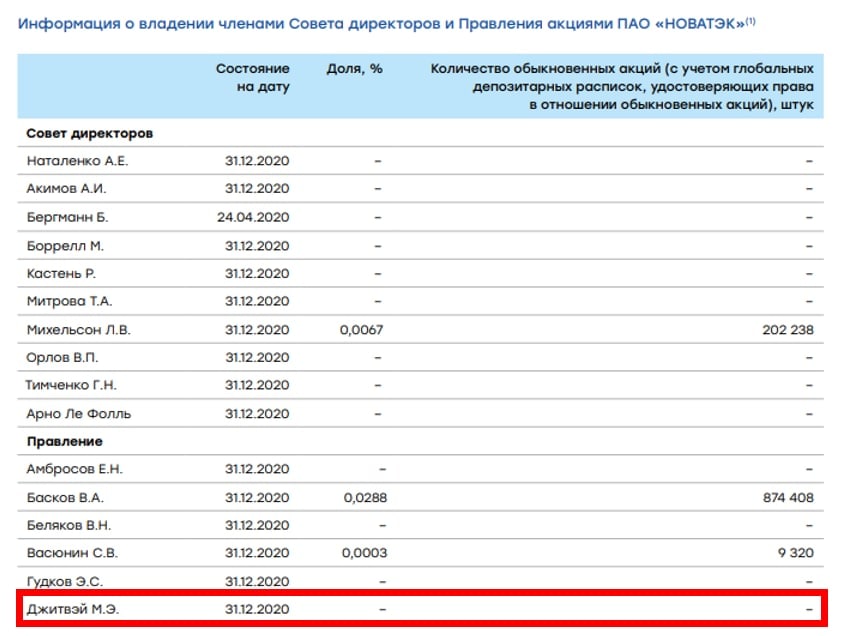Click the date in the Джитвэй М.Э. row
Image resolution: width=841 pixels, height=636 pixels.
coord(257,609)
